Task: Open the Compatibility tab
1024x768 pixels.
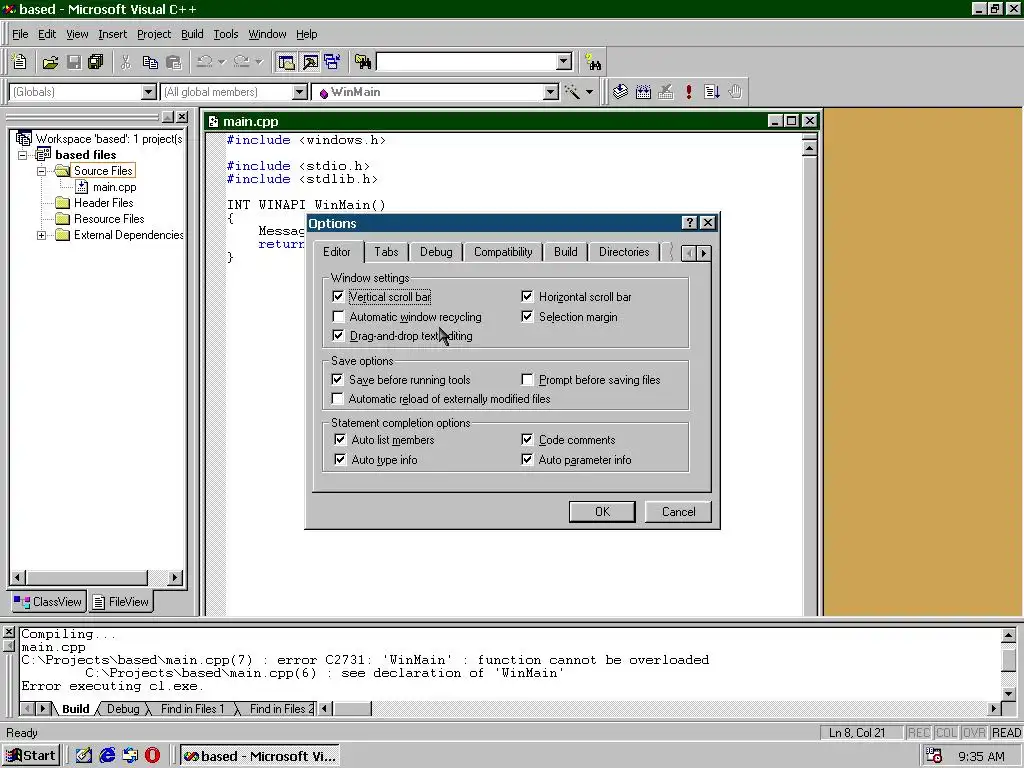Action: tap(503, 252)
